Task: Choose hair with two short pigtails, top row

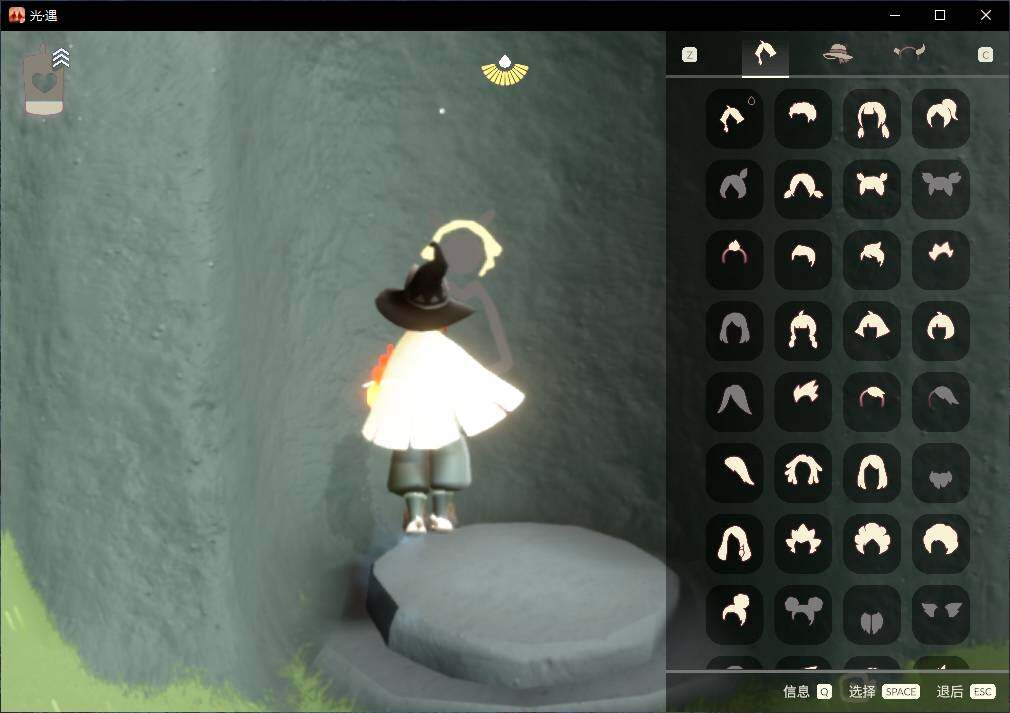Action: coord(872,119)
